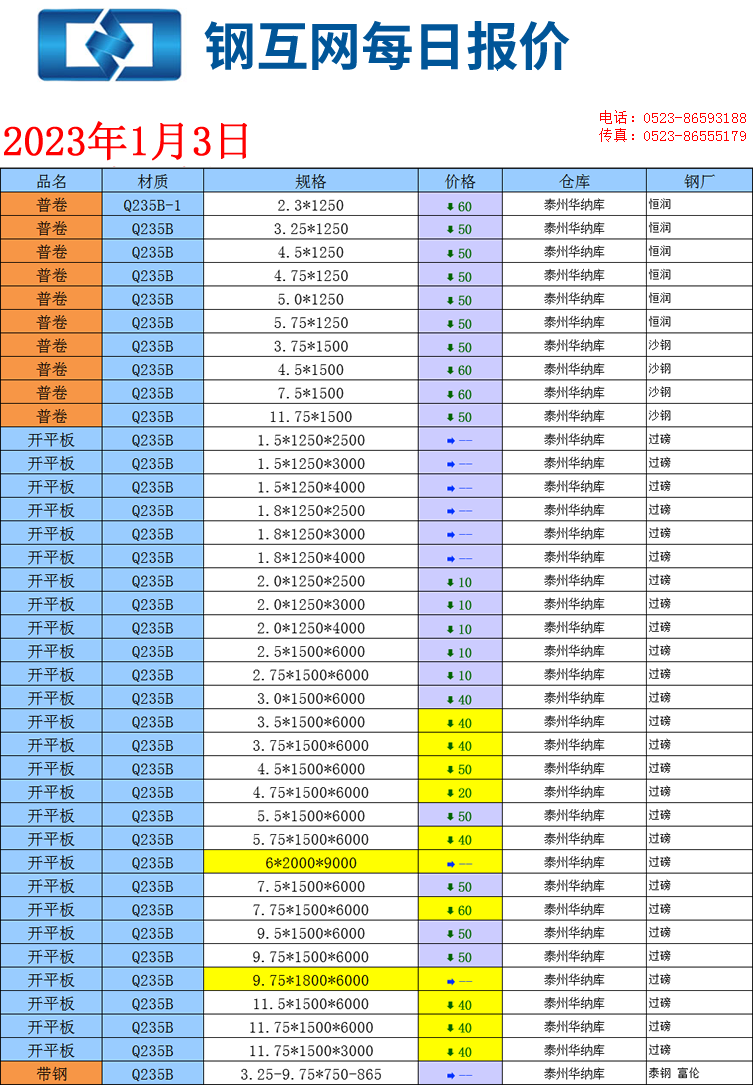Select the Q235B-1 material cell
This screenshot has width=753, height=1085.
[x=153, y=206]
